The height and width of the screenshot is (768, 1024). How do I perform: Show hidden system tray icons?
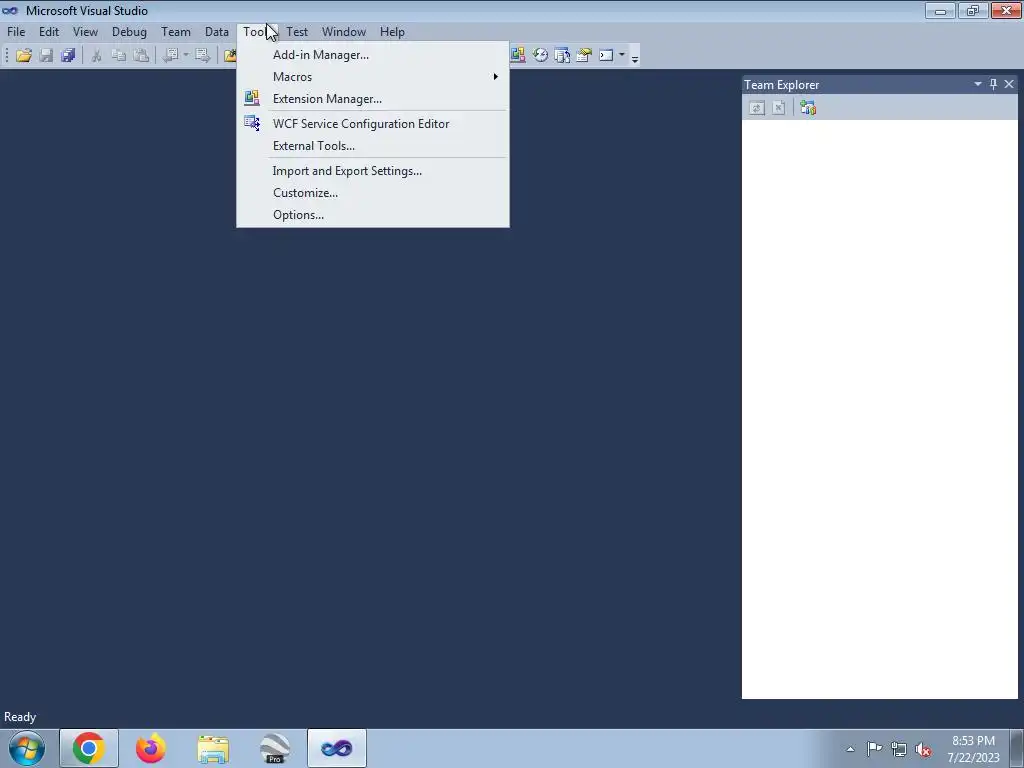click(x=850, y=749)
